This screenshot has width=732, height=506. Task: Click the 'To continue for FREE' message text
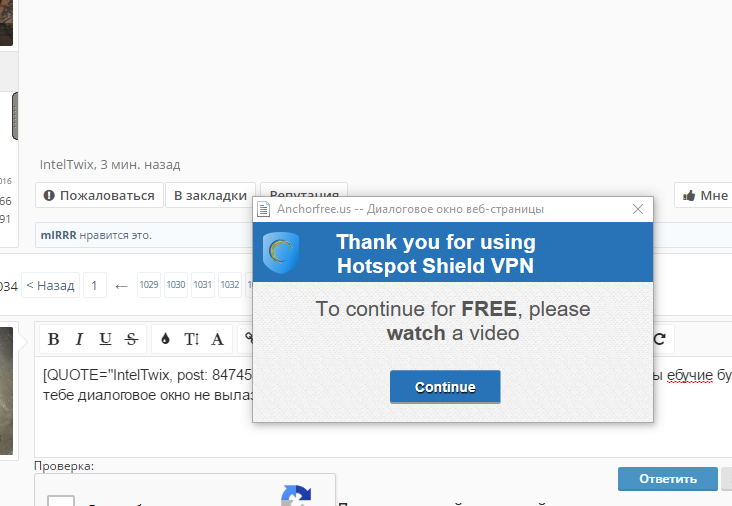[453, 321]
